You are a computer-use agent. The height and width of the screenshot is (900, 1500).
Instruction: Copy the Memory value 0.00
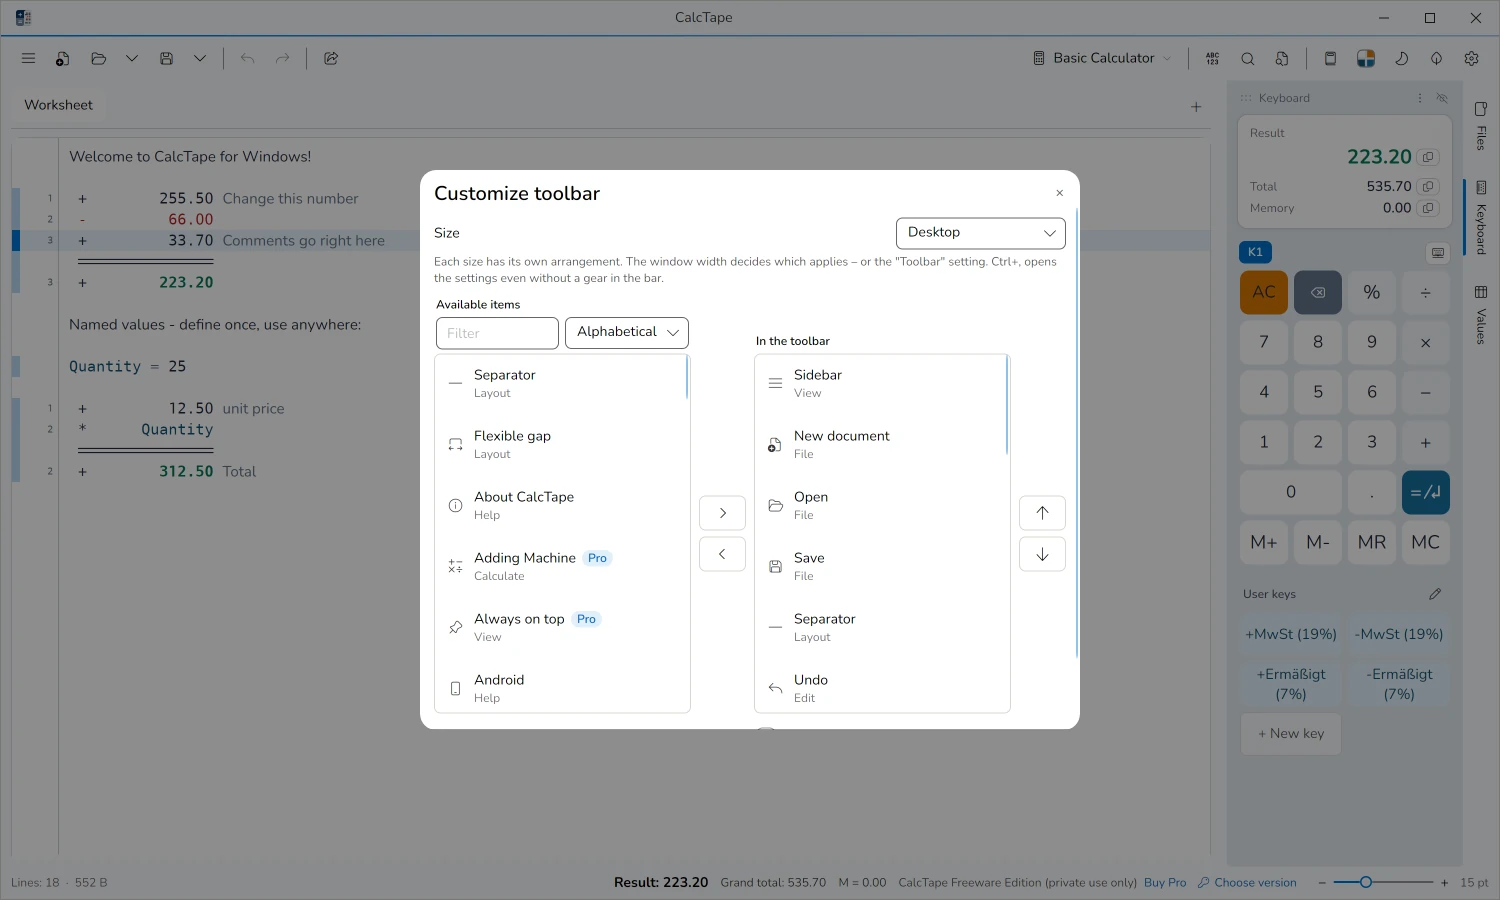click(x=1428, y=208)
